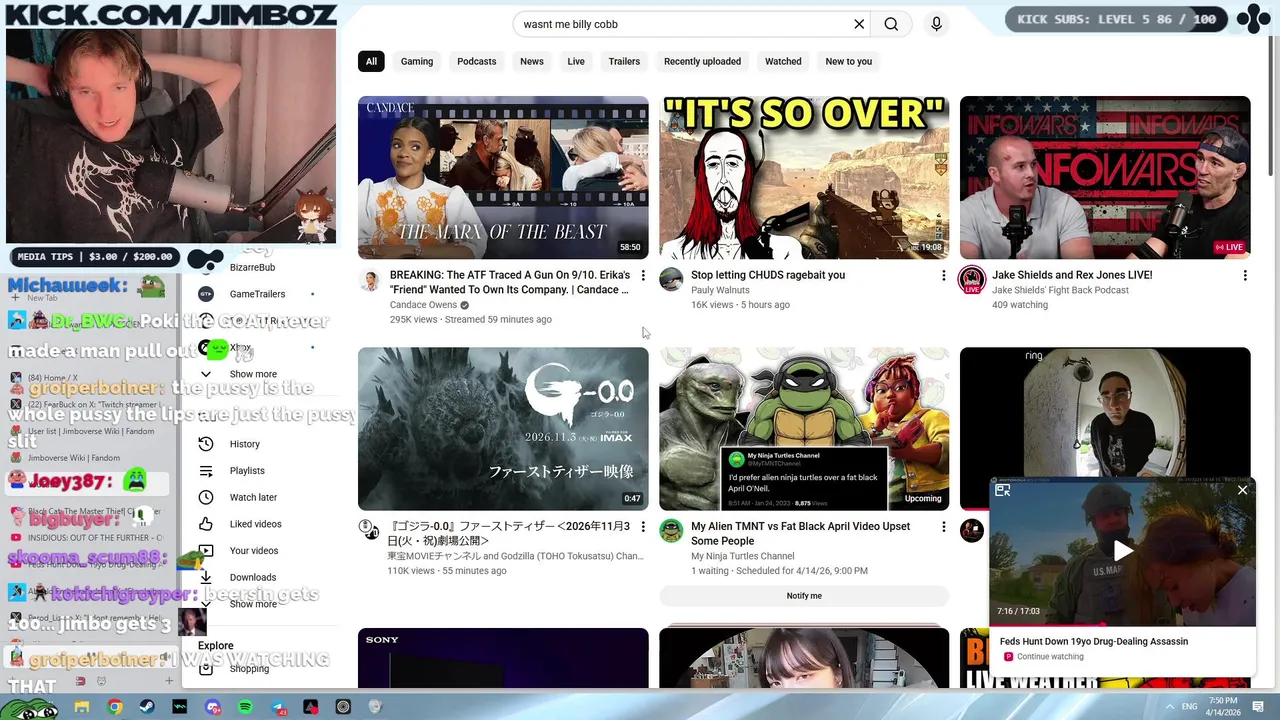The height and width of the screenshot is (720, 1280).
Task: Open Watch later in the sidebar
Action: click(253, 497)
